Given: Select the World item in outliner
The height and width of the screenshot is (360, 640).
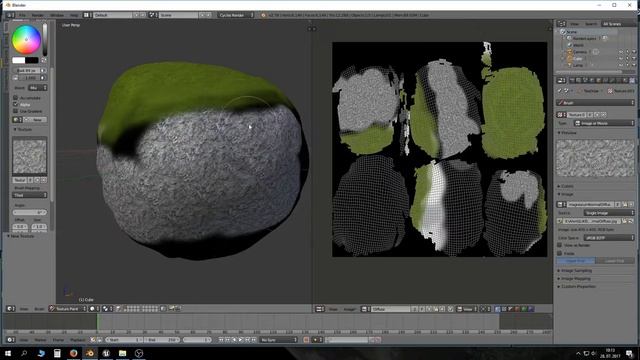Looking at the screenshot, I should (x=578, y=45).
